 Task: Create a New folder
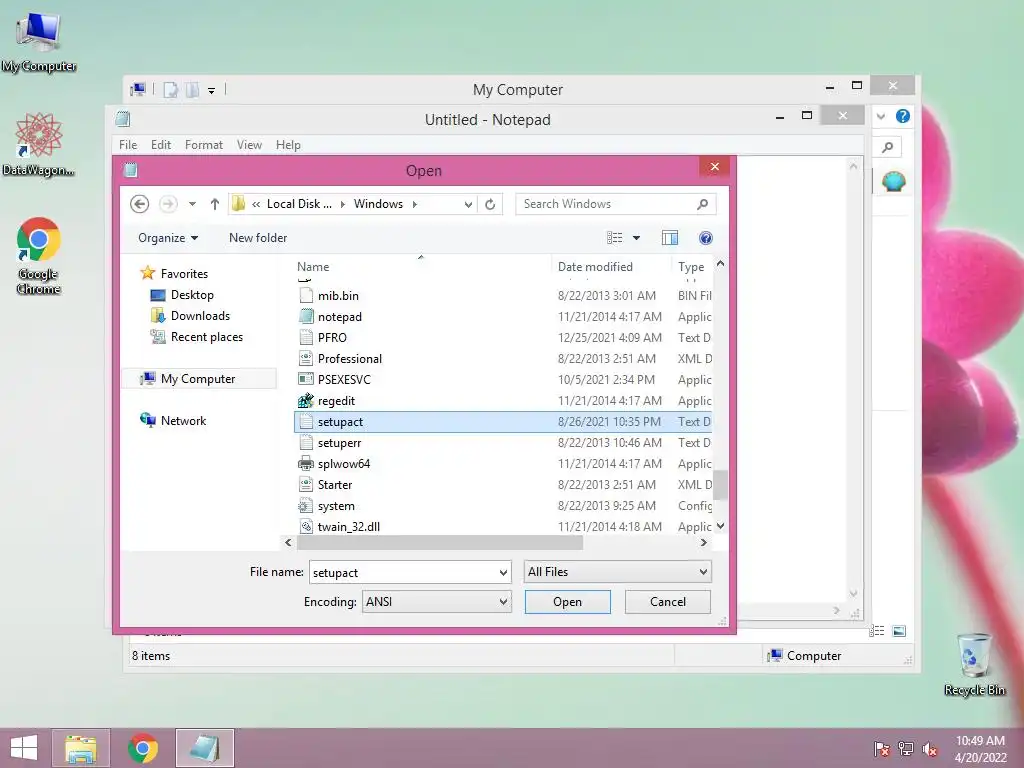[258, 238]
